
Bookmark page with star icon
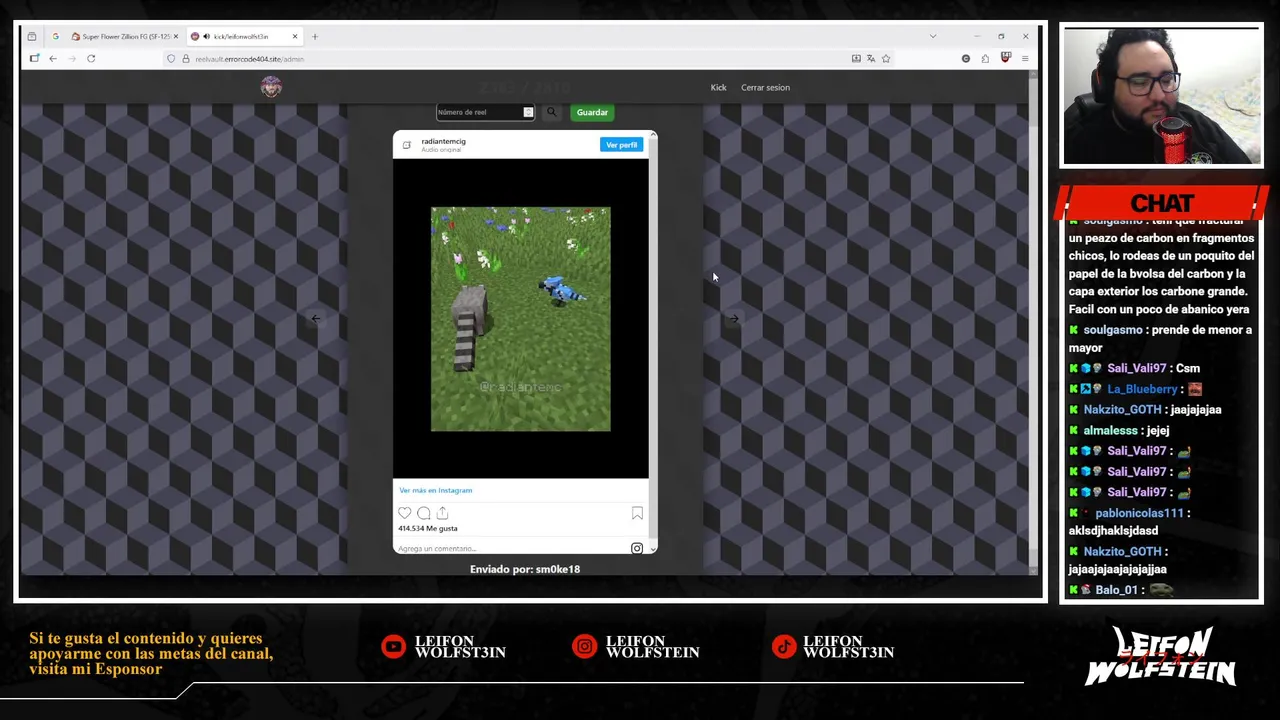coord(886,59)
